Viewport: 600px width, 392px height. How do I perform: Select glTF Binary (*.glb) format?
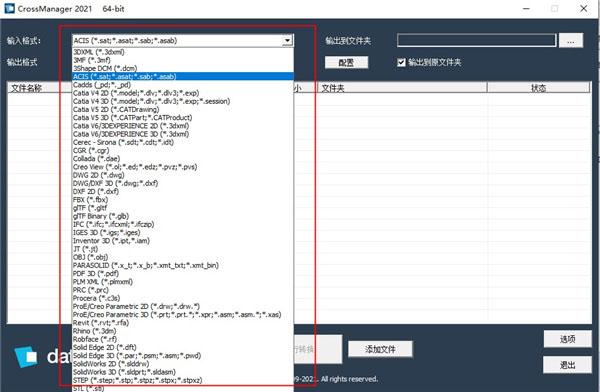(x=183, y=216)
